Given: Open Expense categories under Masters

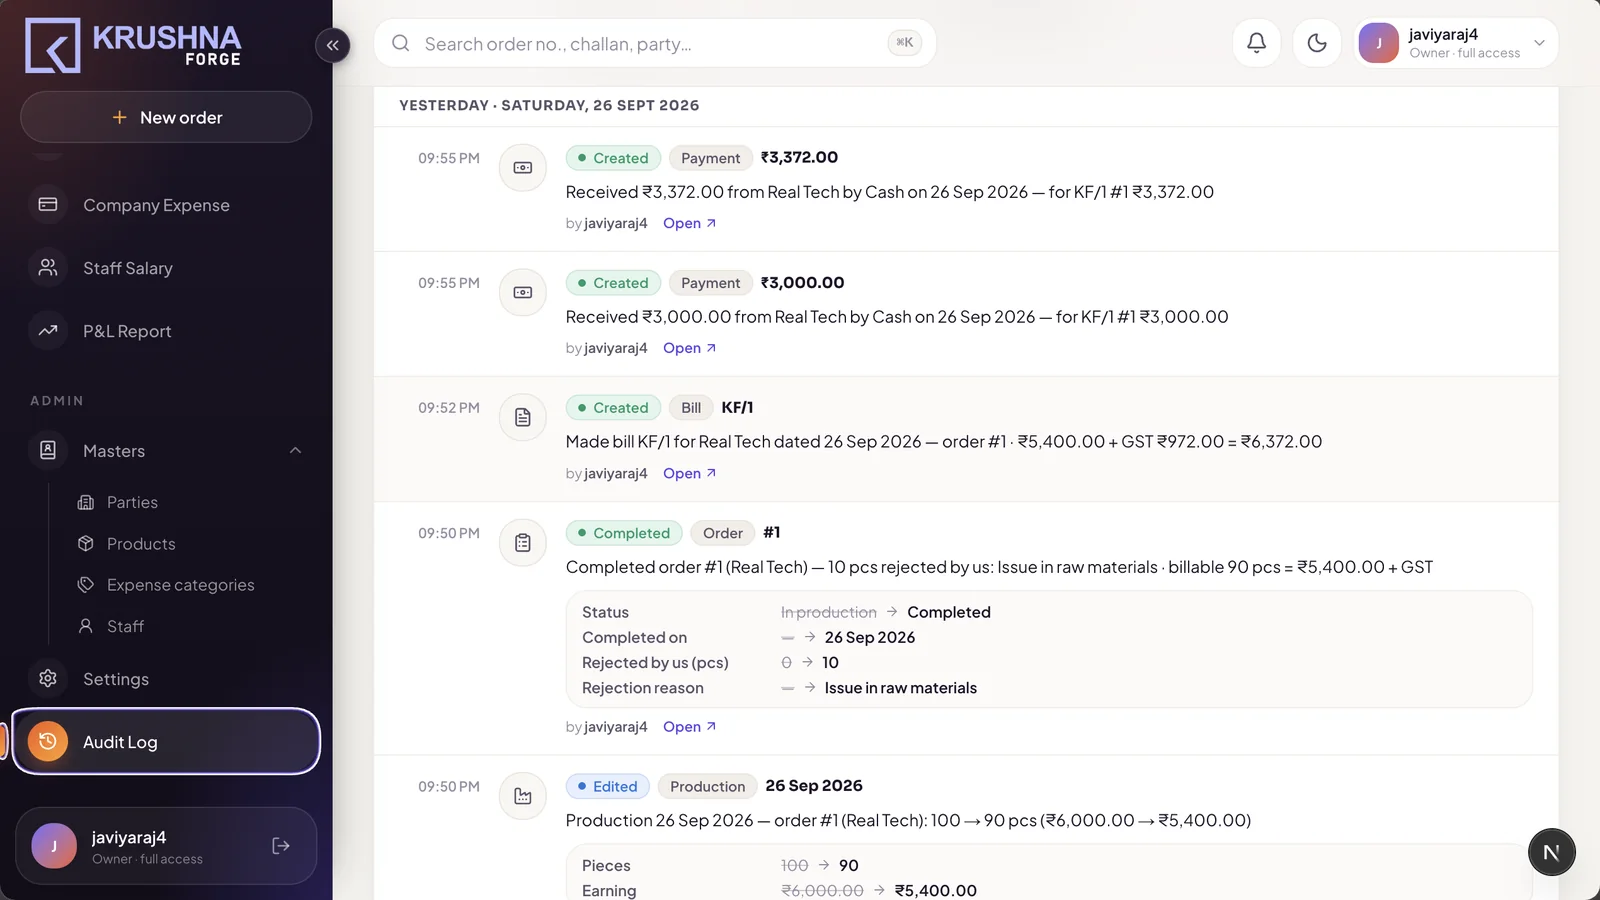Looking at the screenshot, I should pos(180,585).
